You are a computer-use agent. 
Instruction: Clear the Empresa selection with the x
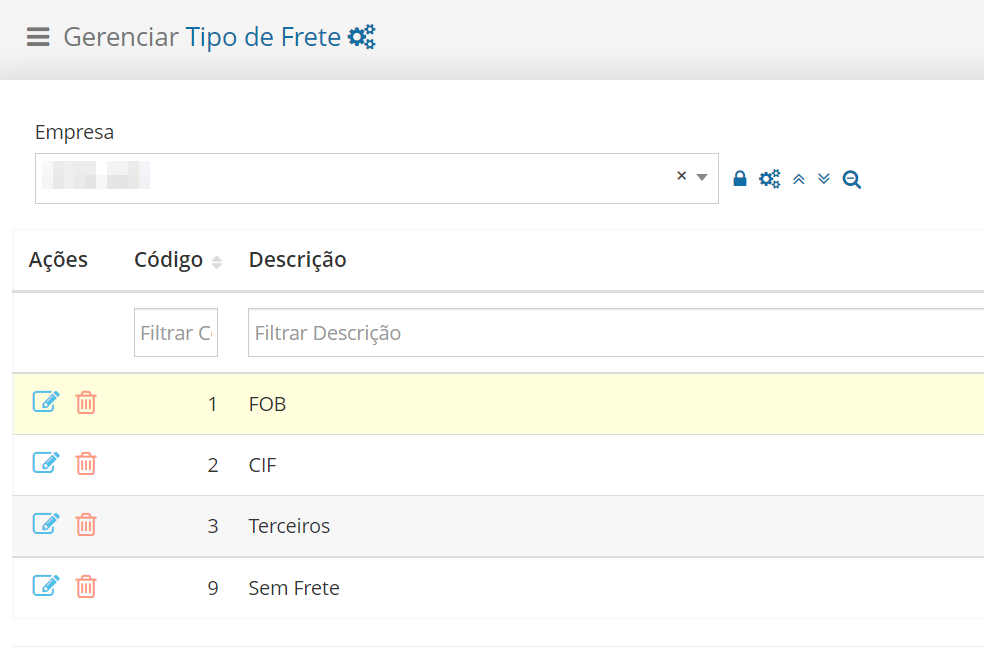[x=682, y=176]
